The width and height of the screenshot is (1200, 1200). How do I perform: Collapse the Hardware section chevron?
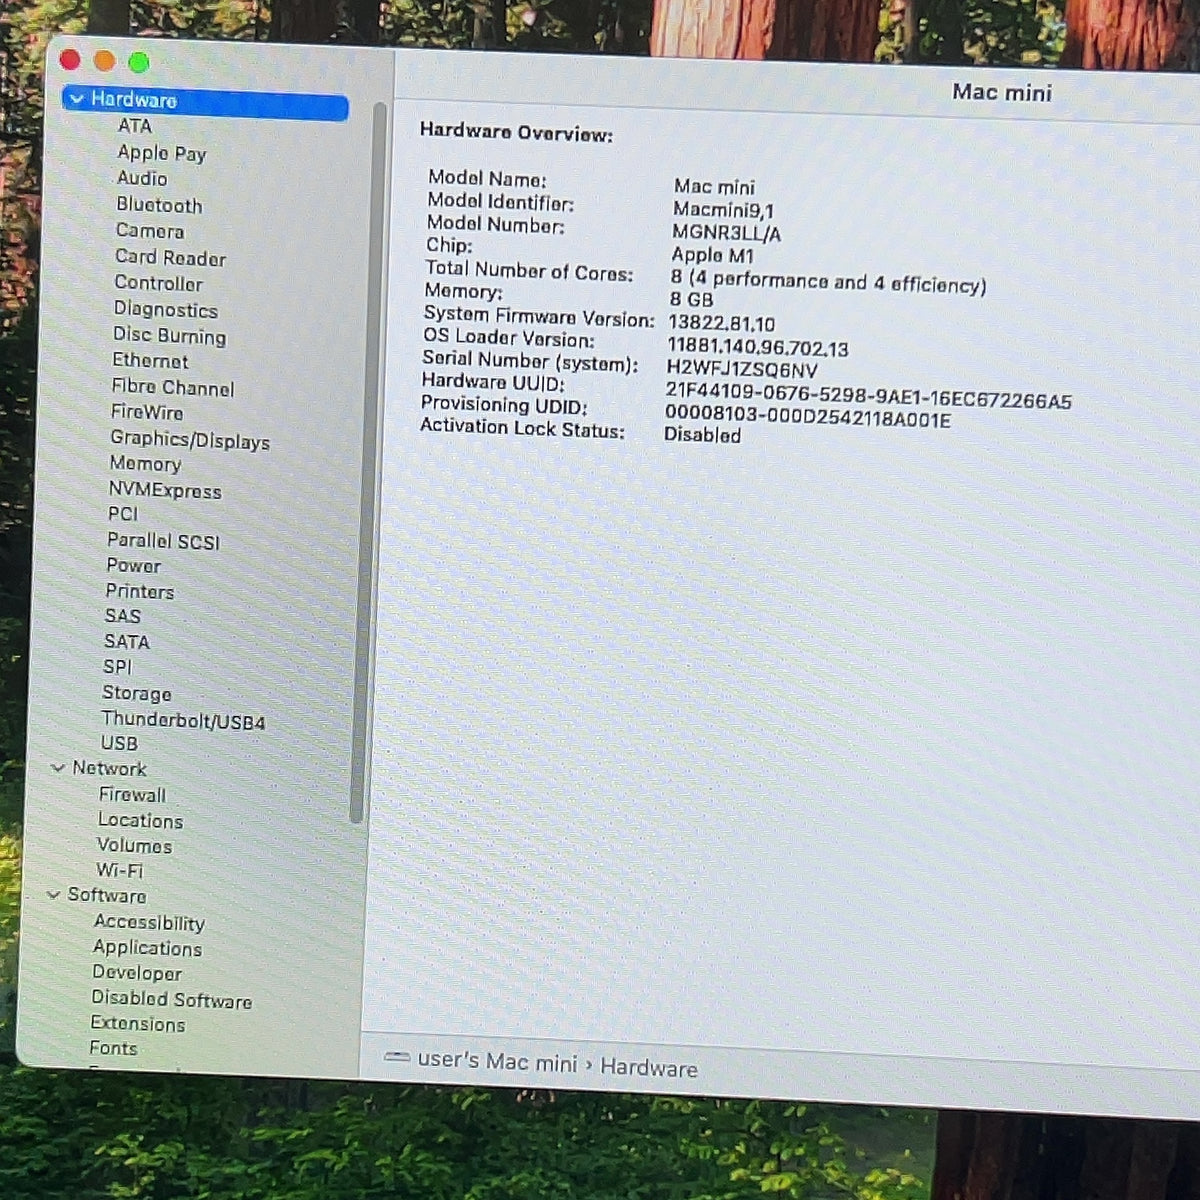(x=77, y=99)
